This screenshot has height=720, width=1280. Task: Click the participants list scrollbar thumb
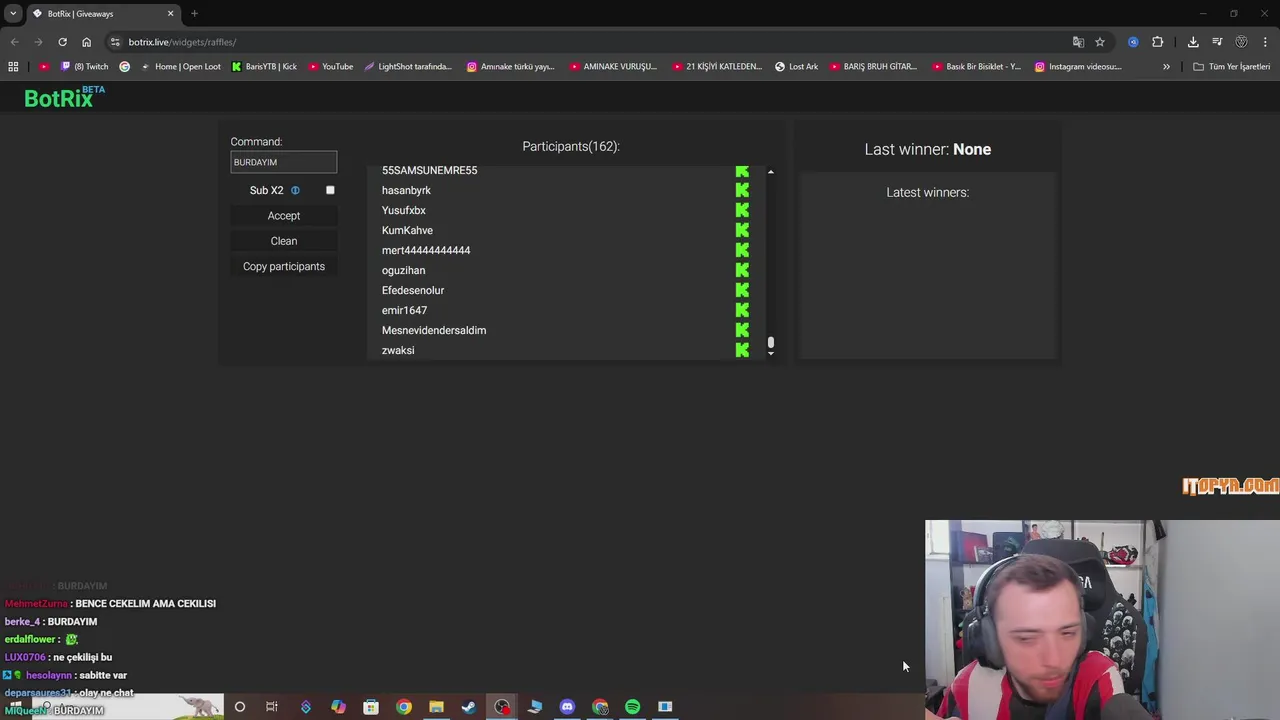click(x=771, y=343)
